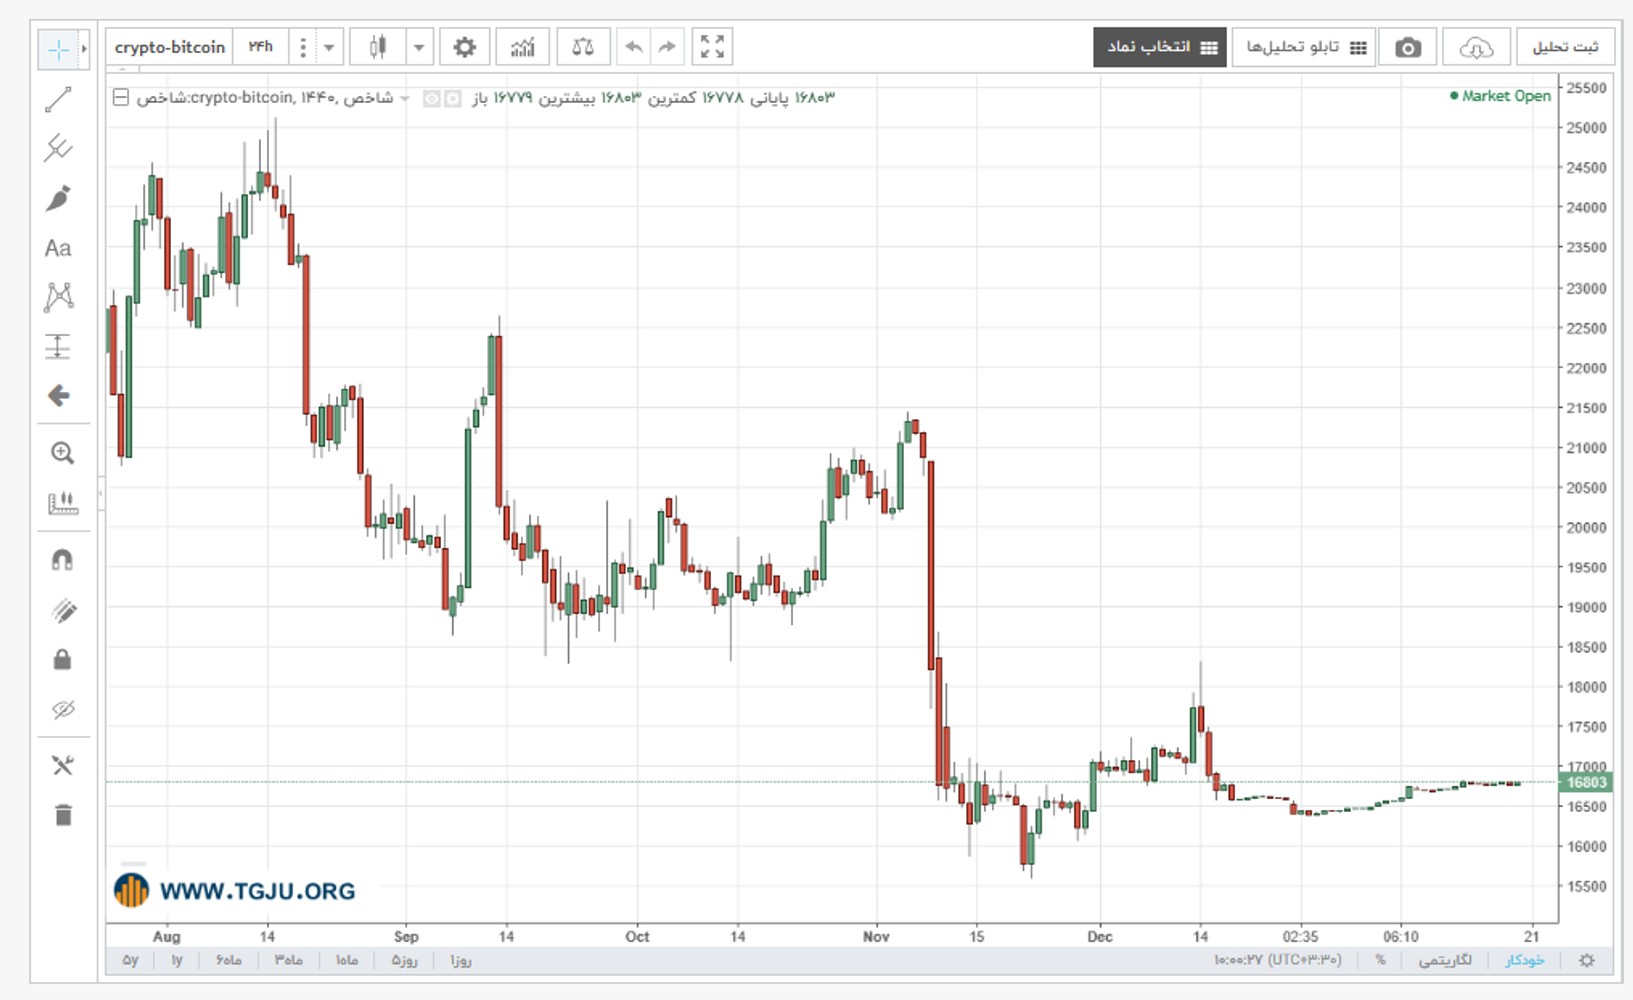
Task: Toggle stay-in-drawing-mode pencil icon
Action: point(63,610)
